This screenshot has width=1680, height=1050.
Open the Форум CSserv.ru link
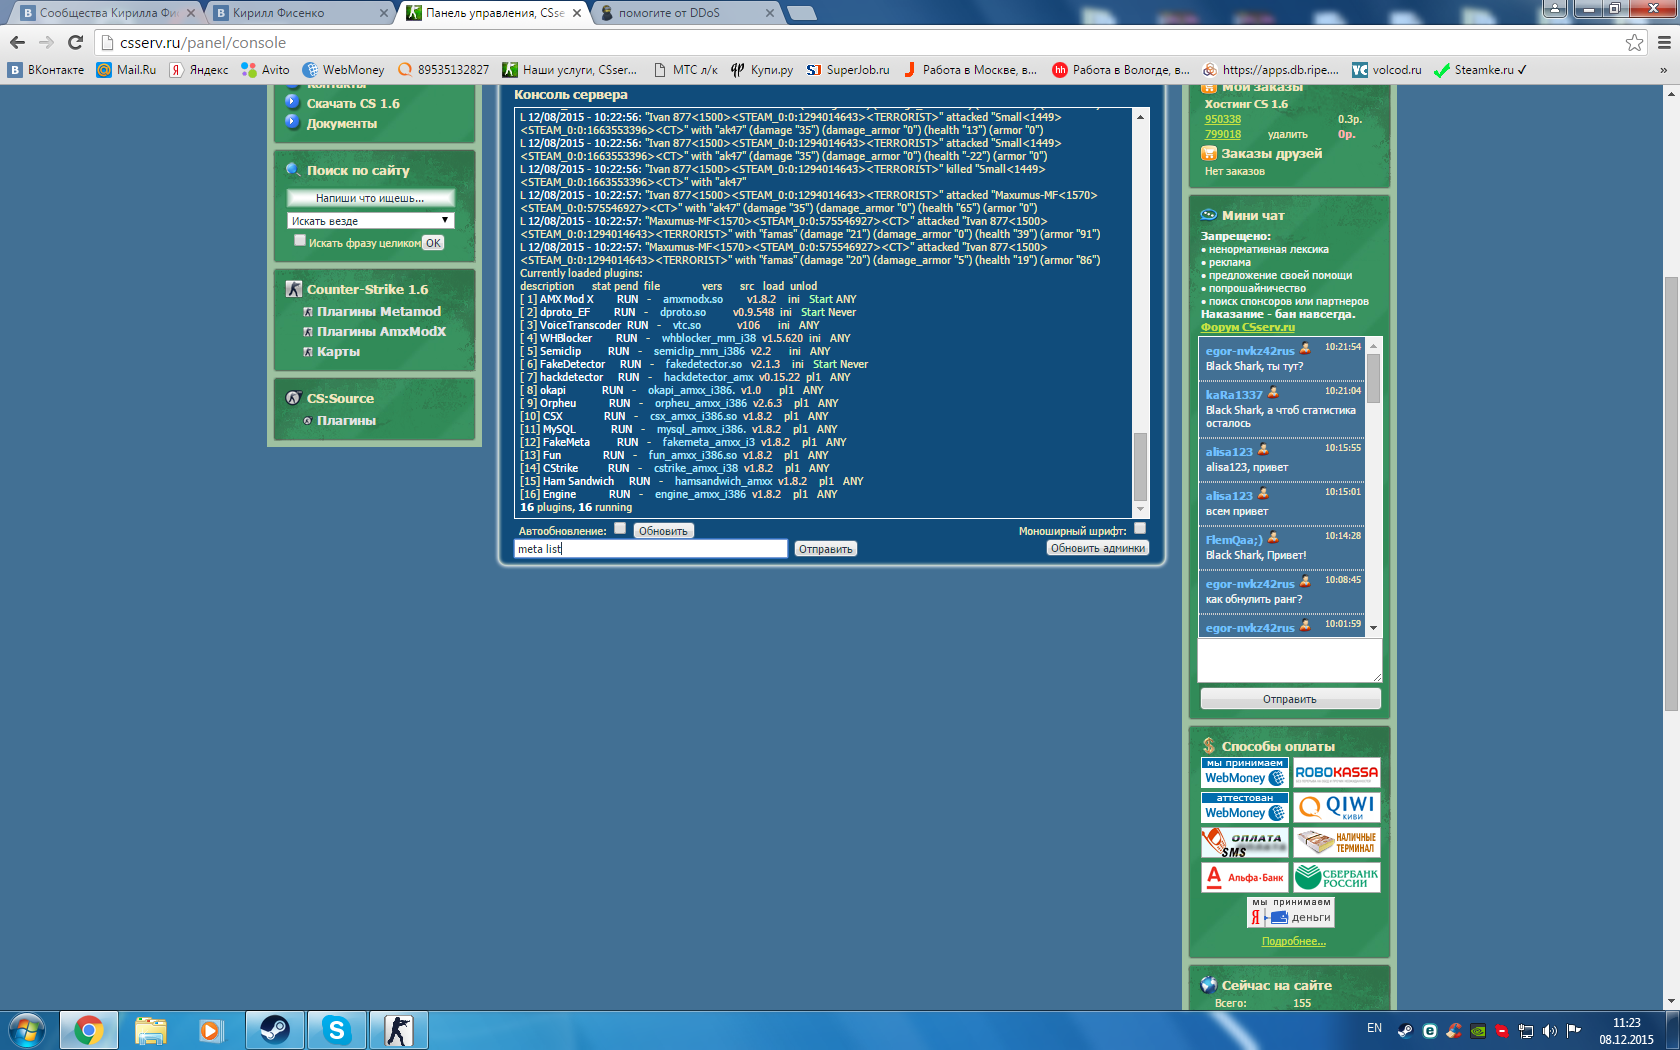click(x=1248, y=327)
